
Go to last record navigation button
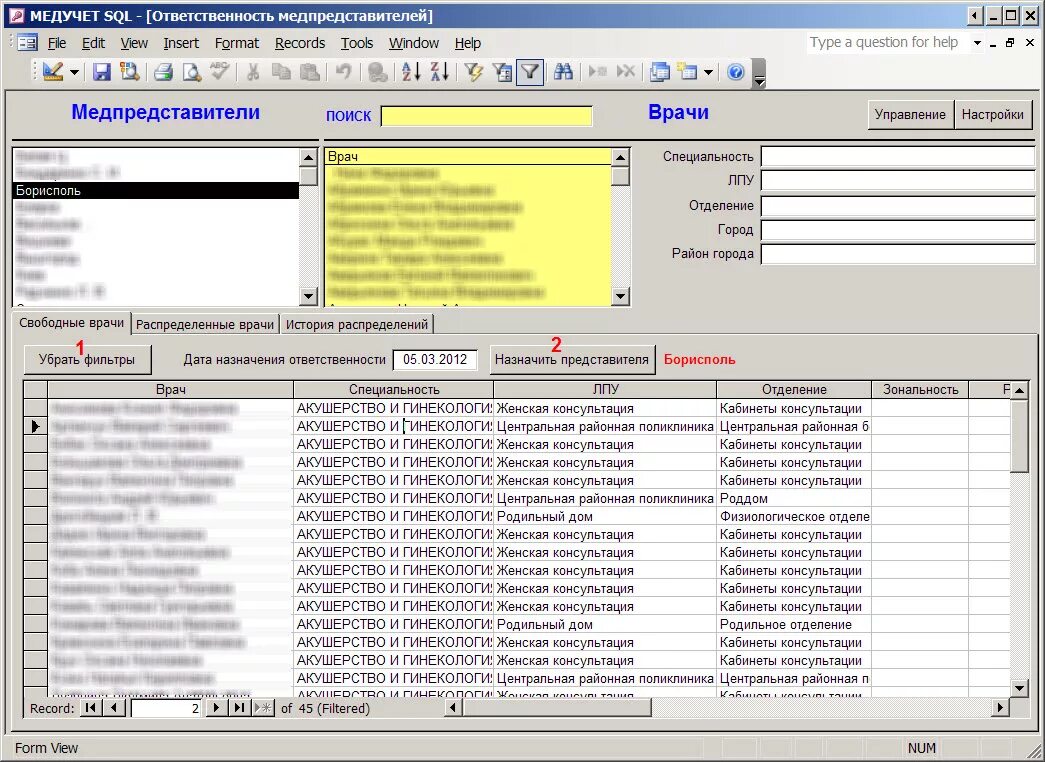[x=239, y=708]
